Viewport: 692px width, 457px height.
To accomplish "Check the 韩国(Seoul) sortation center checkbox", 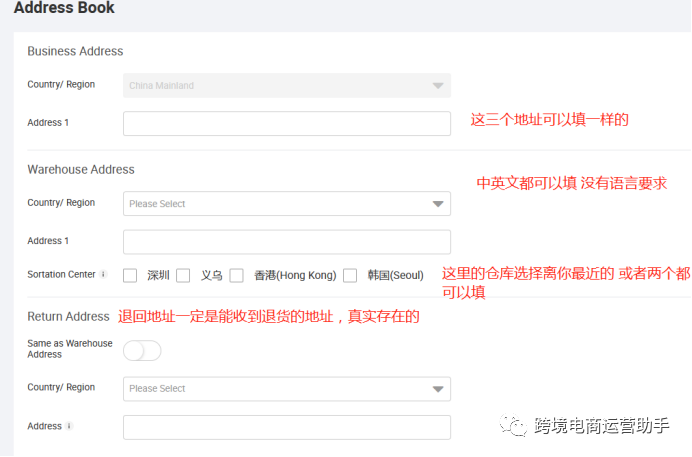I will (x=350, y=276).
